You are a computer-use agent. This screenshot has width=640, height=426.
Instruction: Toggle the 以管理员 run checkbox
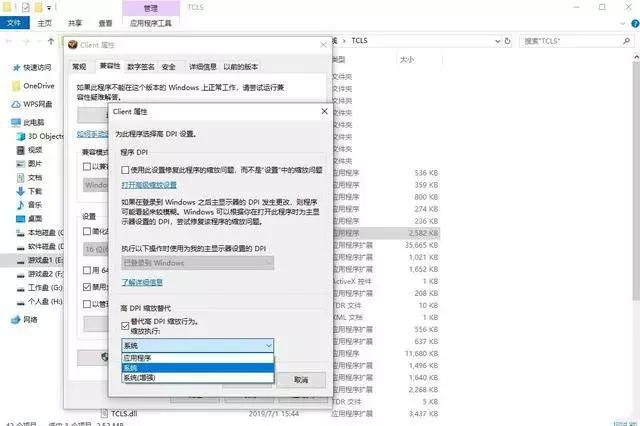(x=87, y=304)
